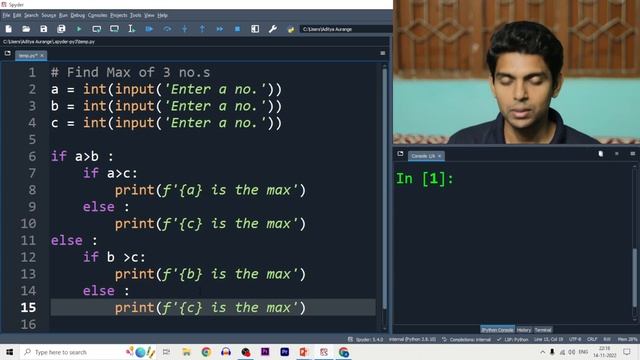Maximize the current pane
The image size is (640, 360).
pos(255,29)
